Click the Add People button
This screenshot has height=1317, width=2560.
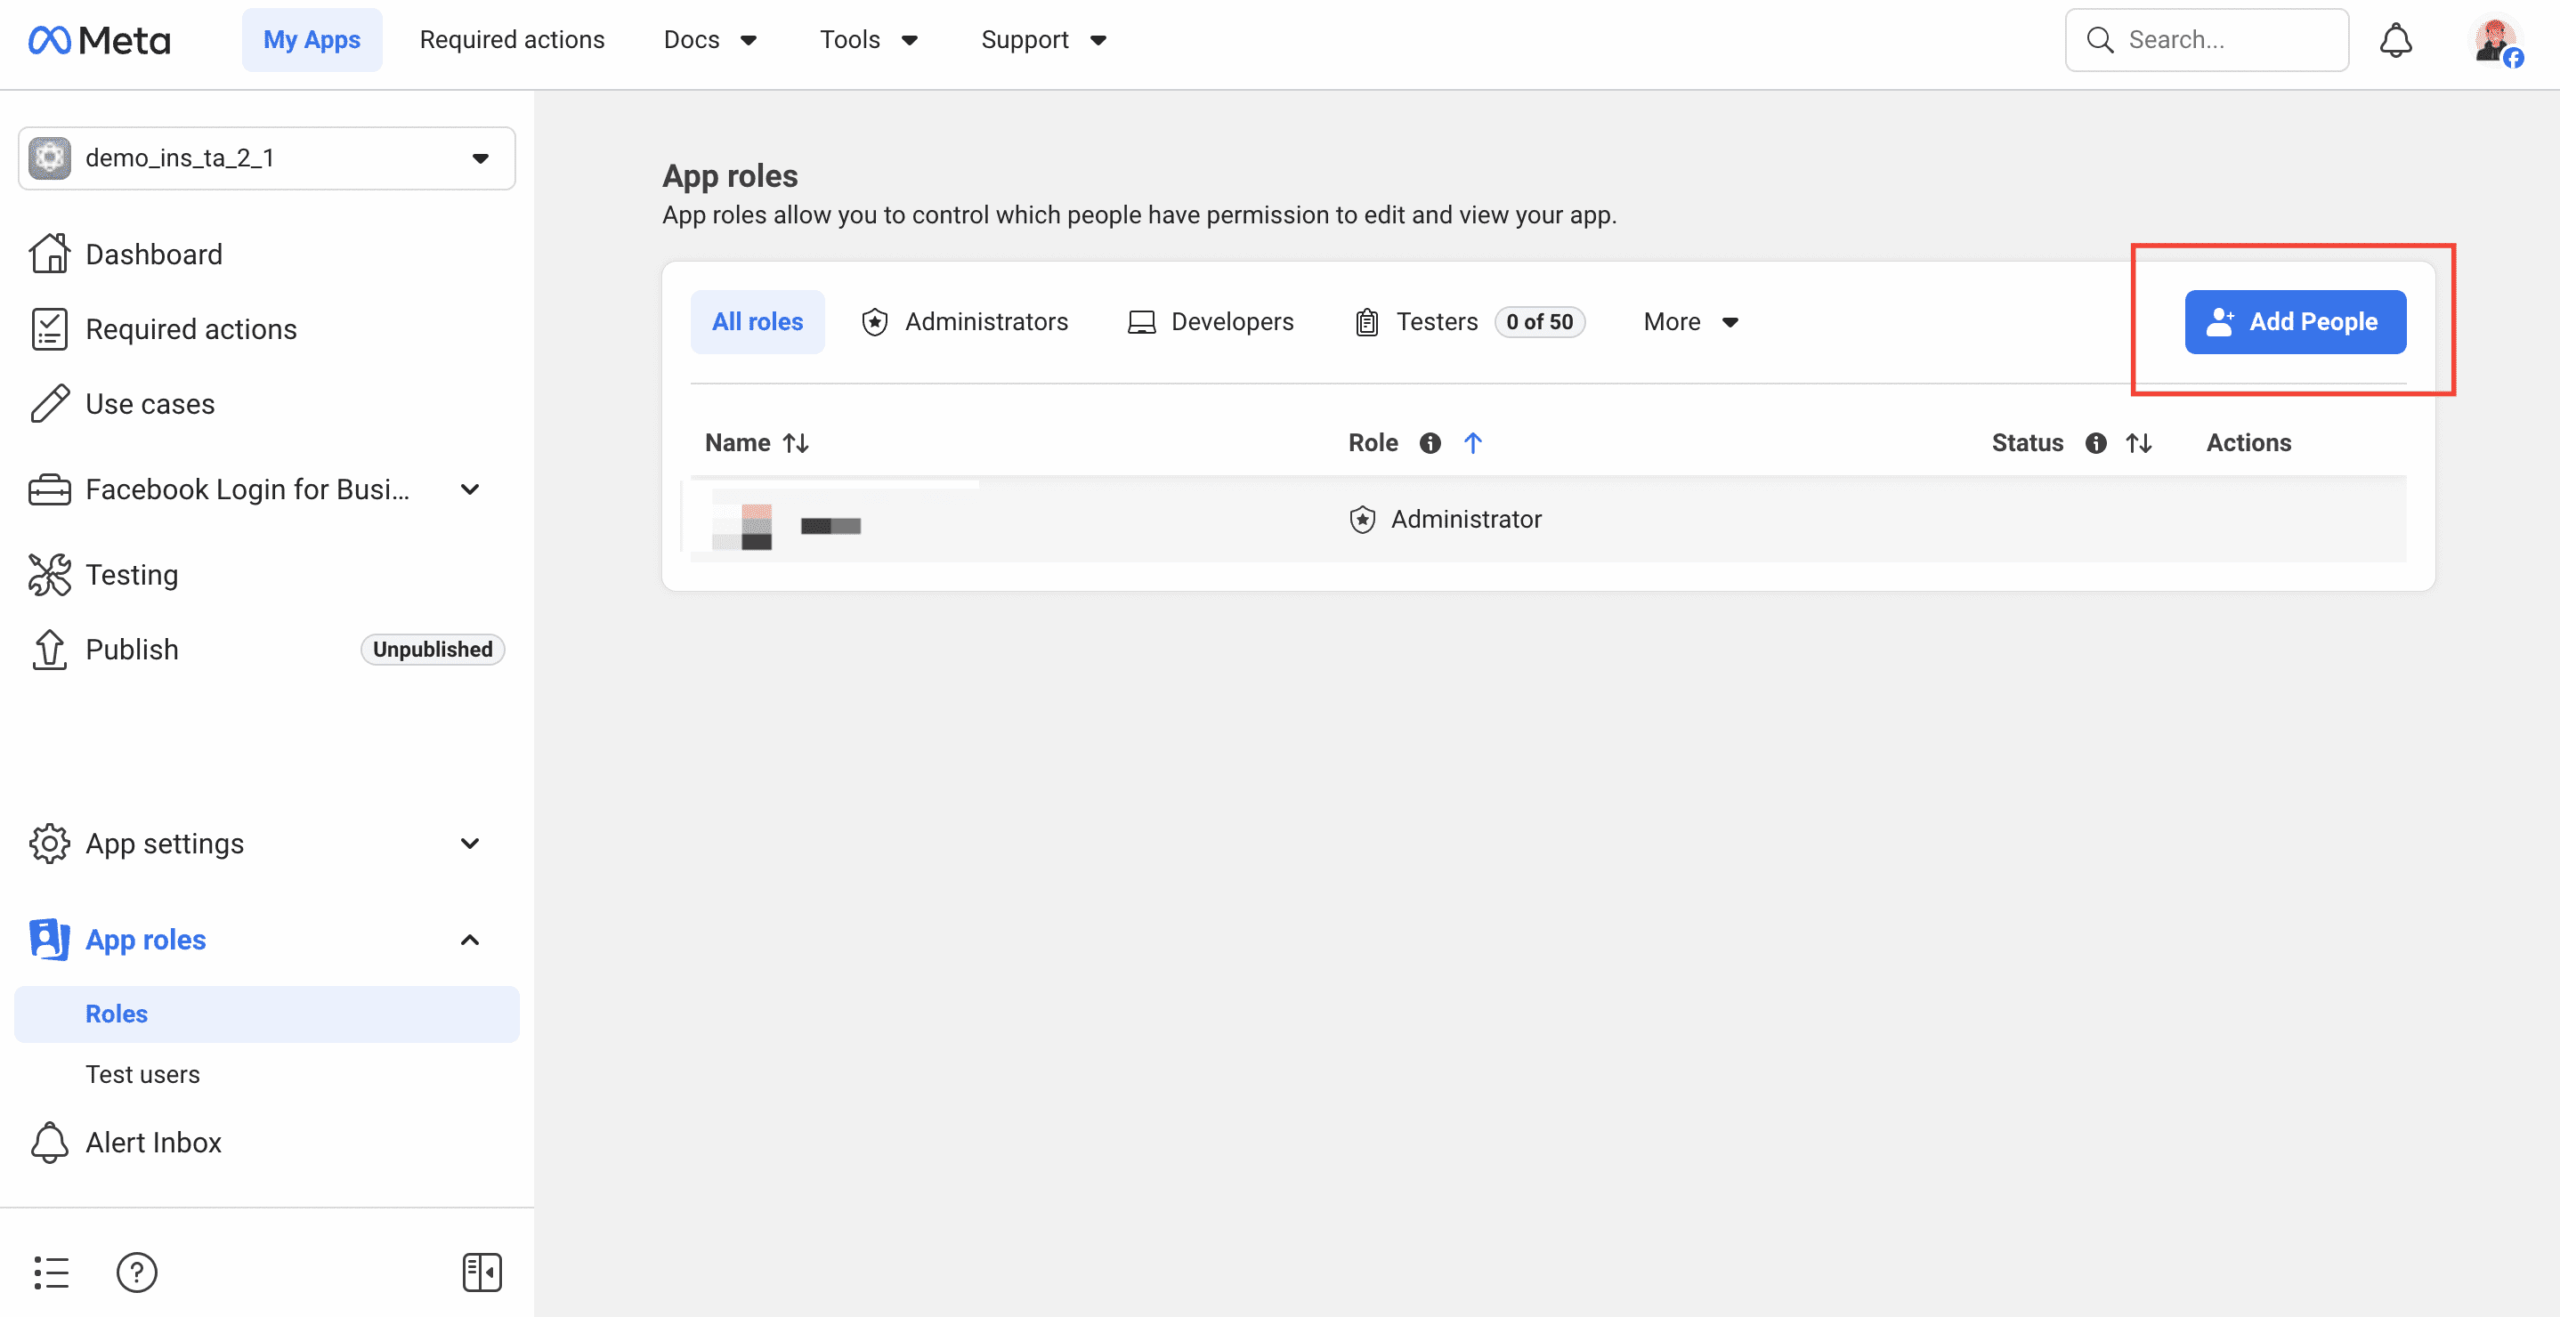click(2295, 321)
